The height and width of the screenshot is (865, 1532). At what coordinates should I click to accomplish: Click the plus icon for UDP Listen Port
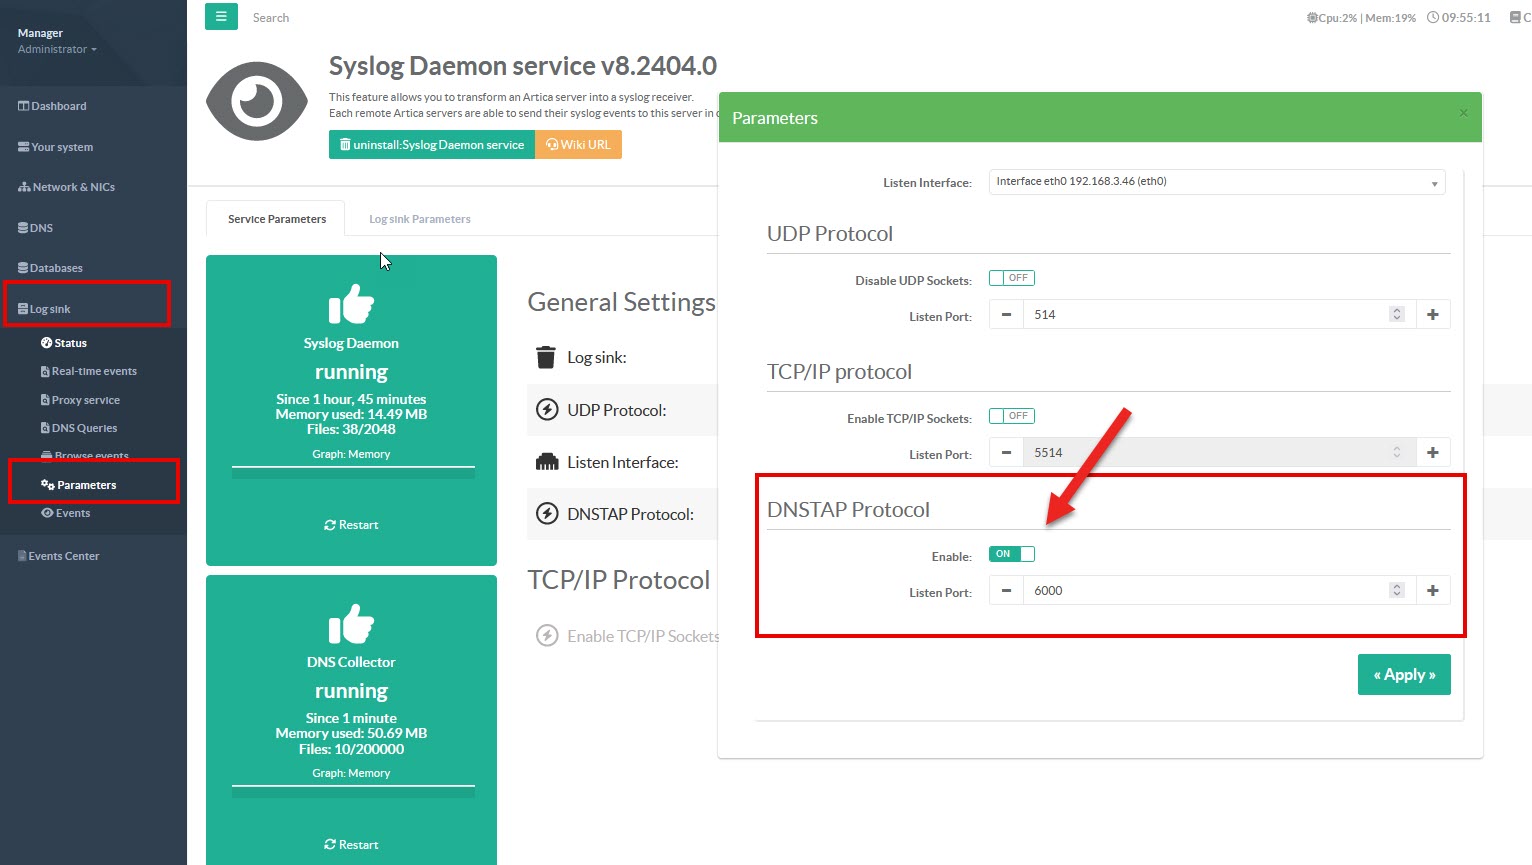[1432, 315]
